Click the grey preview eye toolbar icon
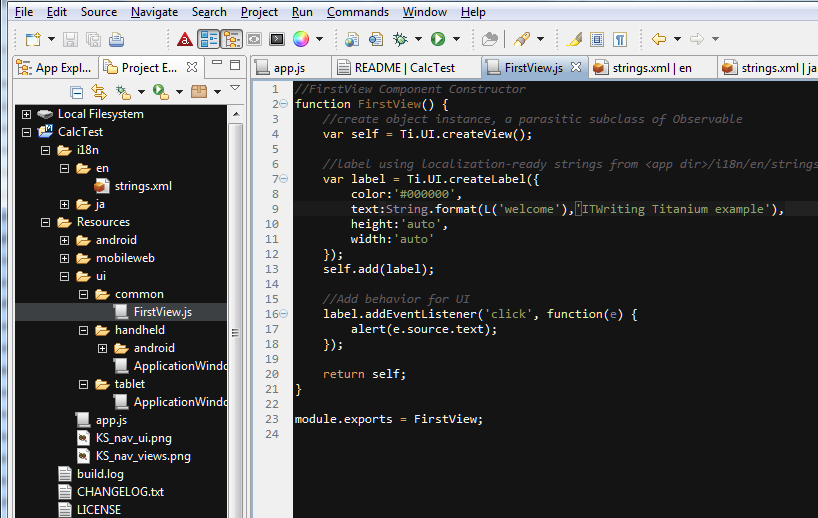Viewport: 818px width, 518px height. 254,39
